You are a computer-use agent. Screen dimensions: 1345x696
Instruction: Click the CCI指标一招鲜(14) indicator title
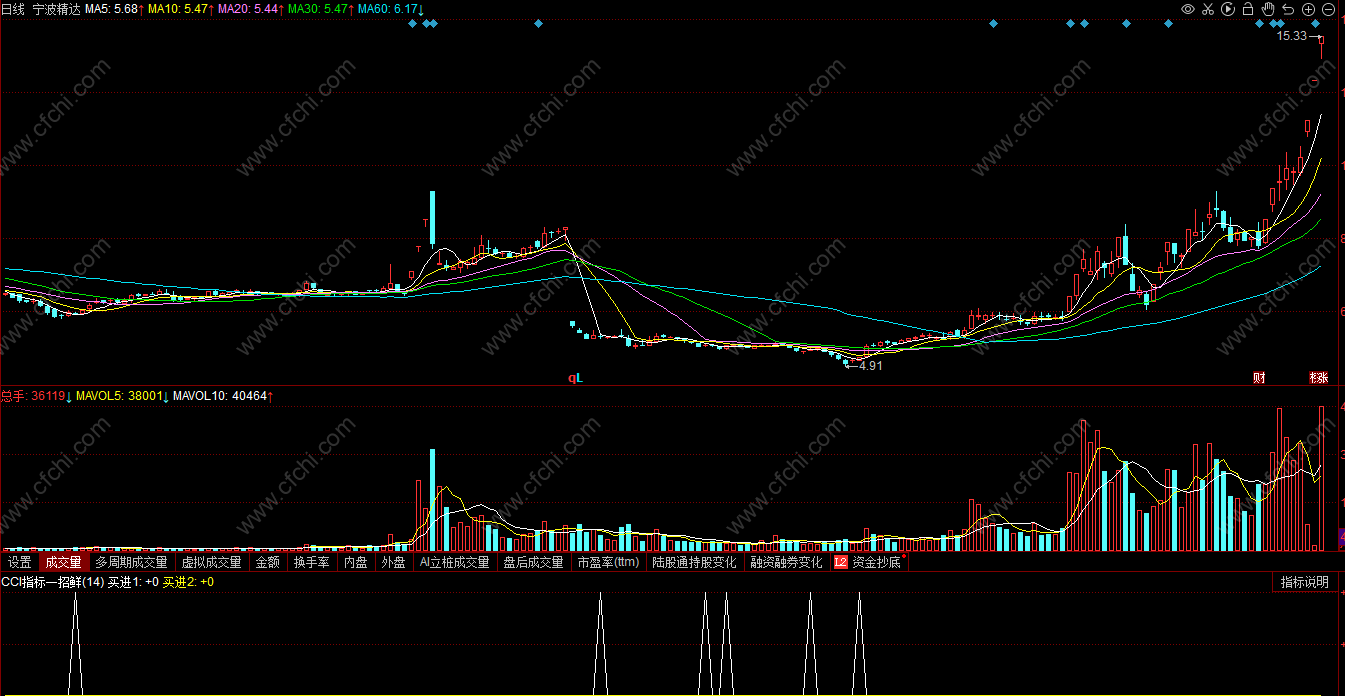pos(52,582)
